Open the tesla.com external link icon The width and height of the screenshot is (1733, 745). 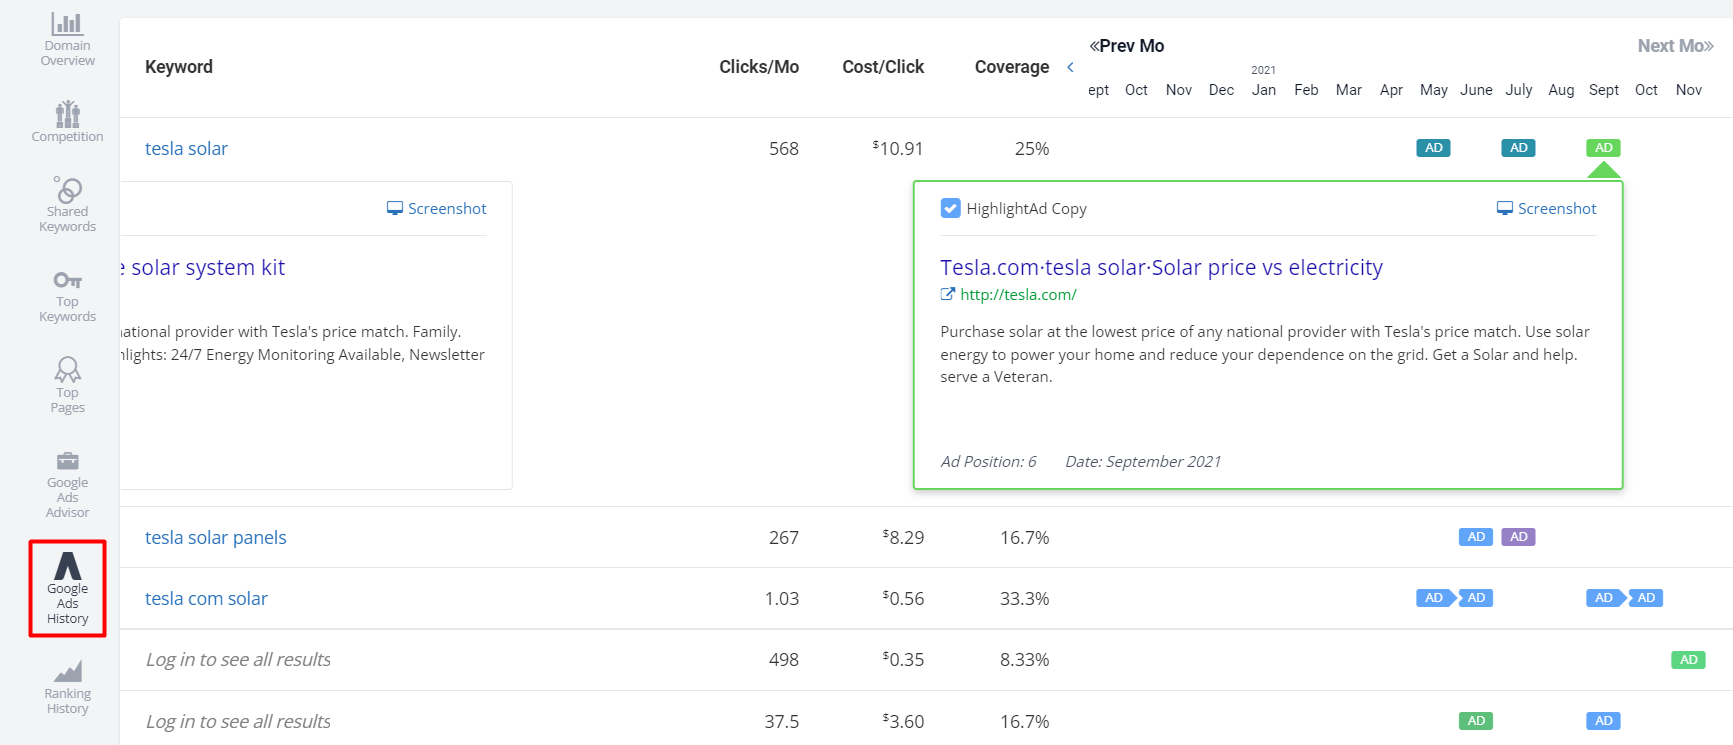coord(947,294)
